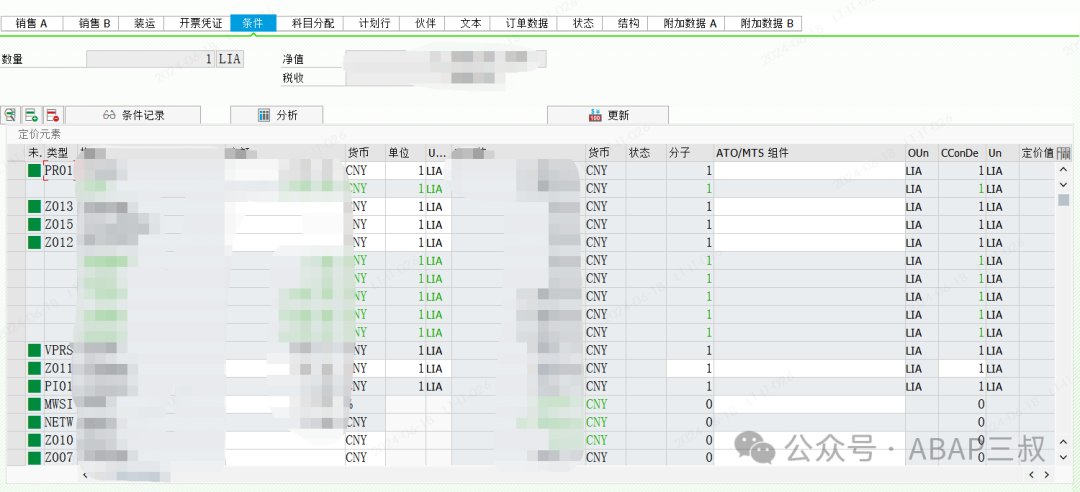Image resolution: width=1080 pixels, height=492 pixels.
Task: Click the MWSI condition type cell
Action: pos(59,404)
